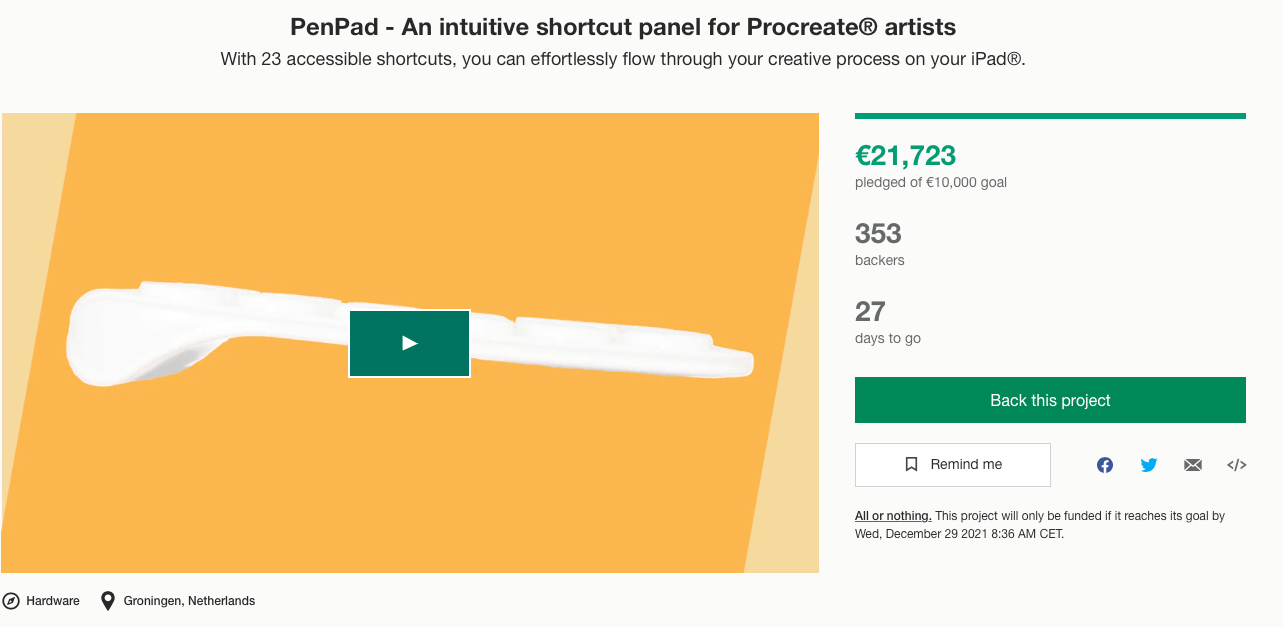
Task: Click the location pin icon
Action: (x=108, y=601)
